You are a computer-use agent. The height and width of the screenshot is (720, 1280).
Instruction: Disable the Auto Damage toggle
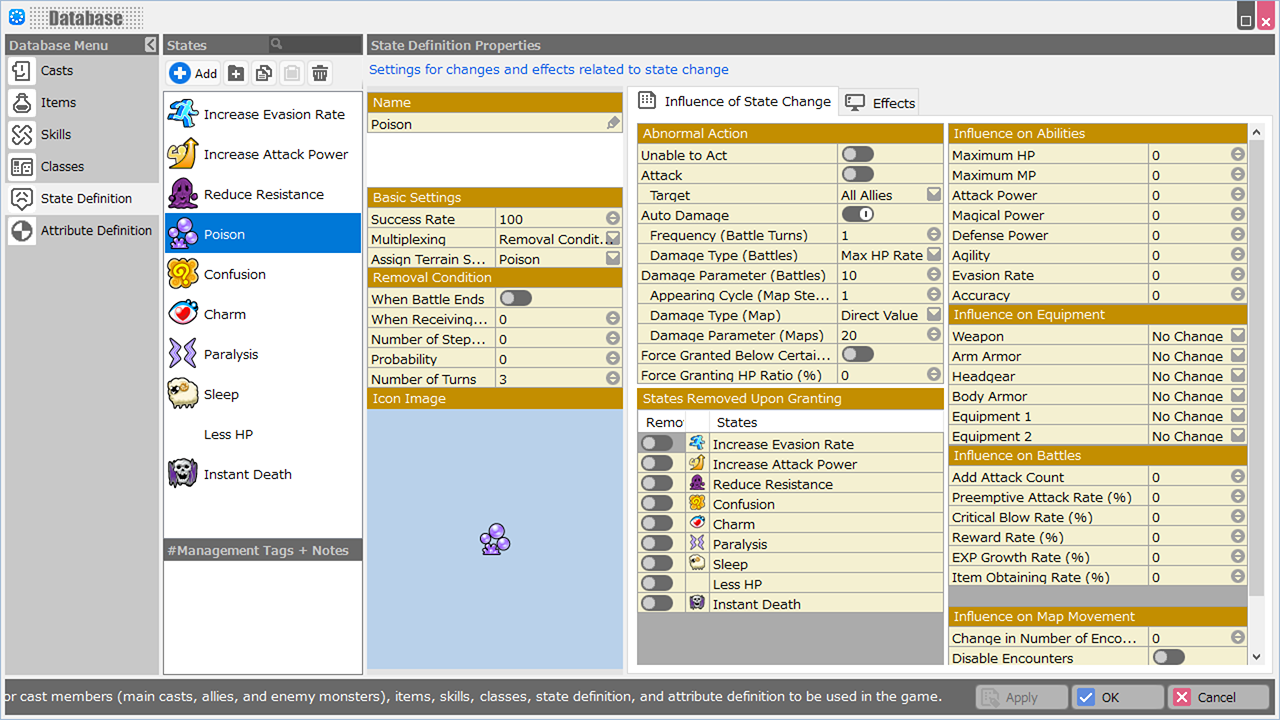tap(857, 214)
